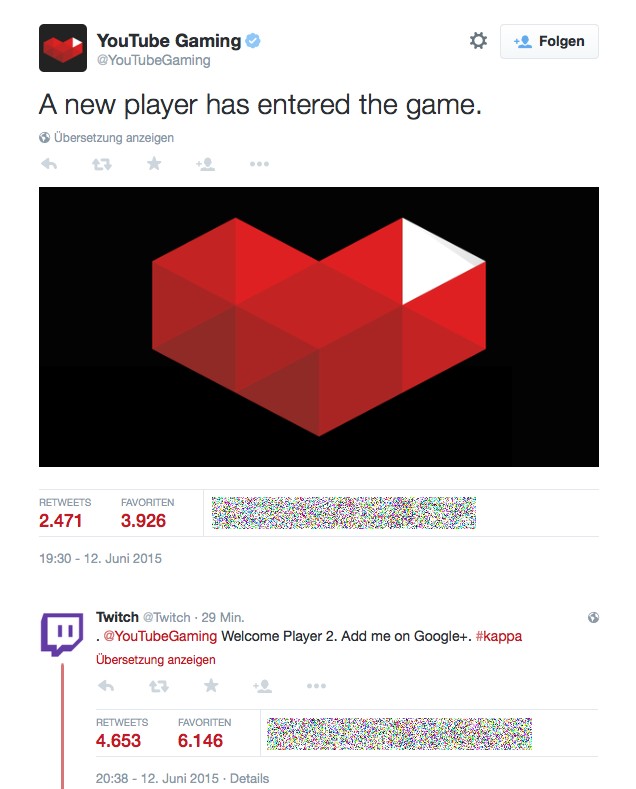
Task: Reply to the YouTube Gaming tweet
Action: coord(49,164)
